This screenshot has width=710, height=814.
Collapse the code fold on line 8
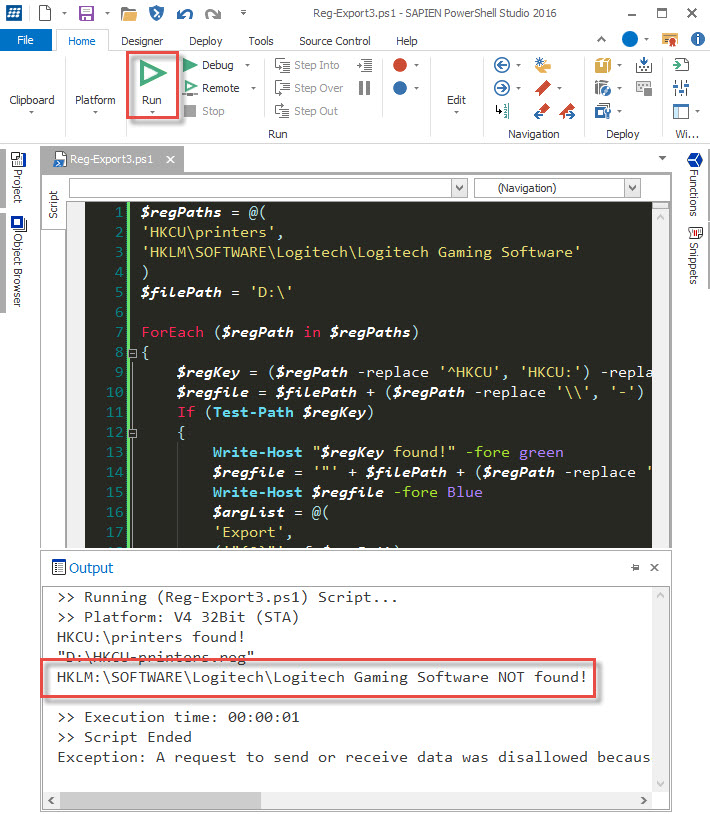click(133, 354)
